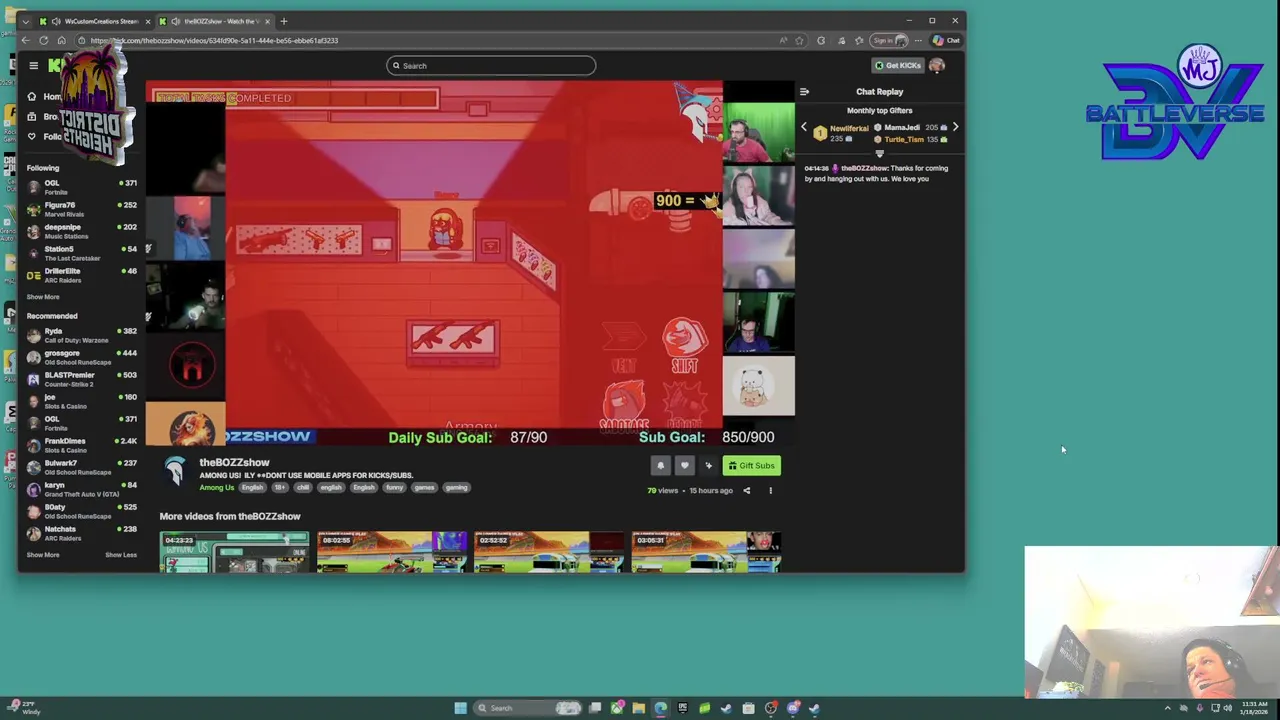Open DrillerElite channel in sidebar
This screenshot has width=1280, height=720.
point(82,275)
